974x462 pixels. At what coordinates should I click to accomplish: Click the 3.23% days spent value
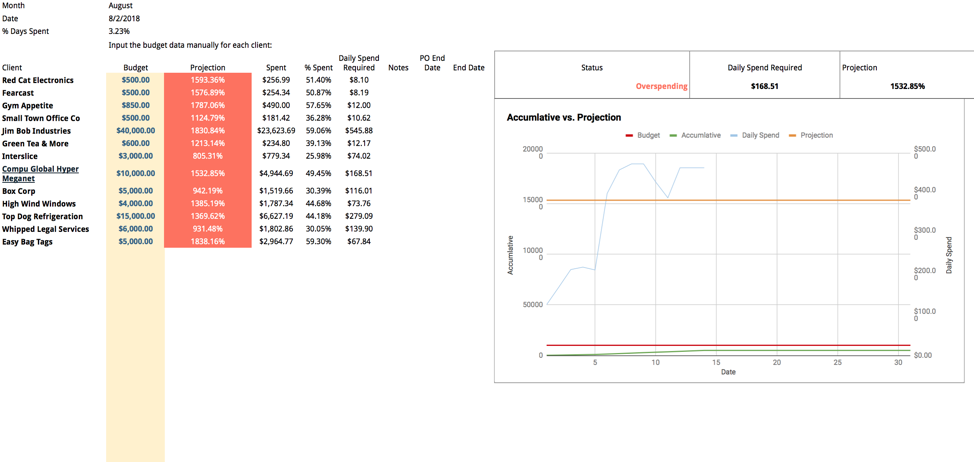(x=120, y=32)
